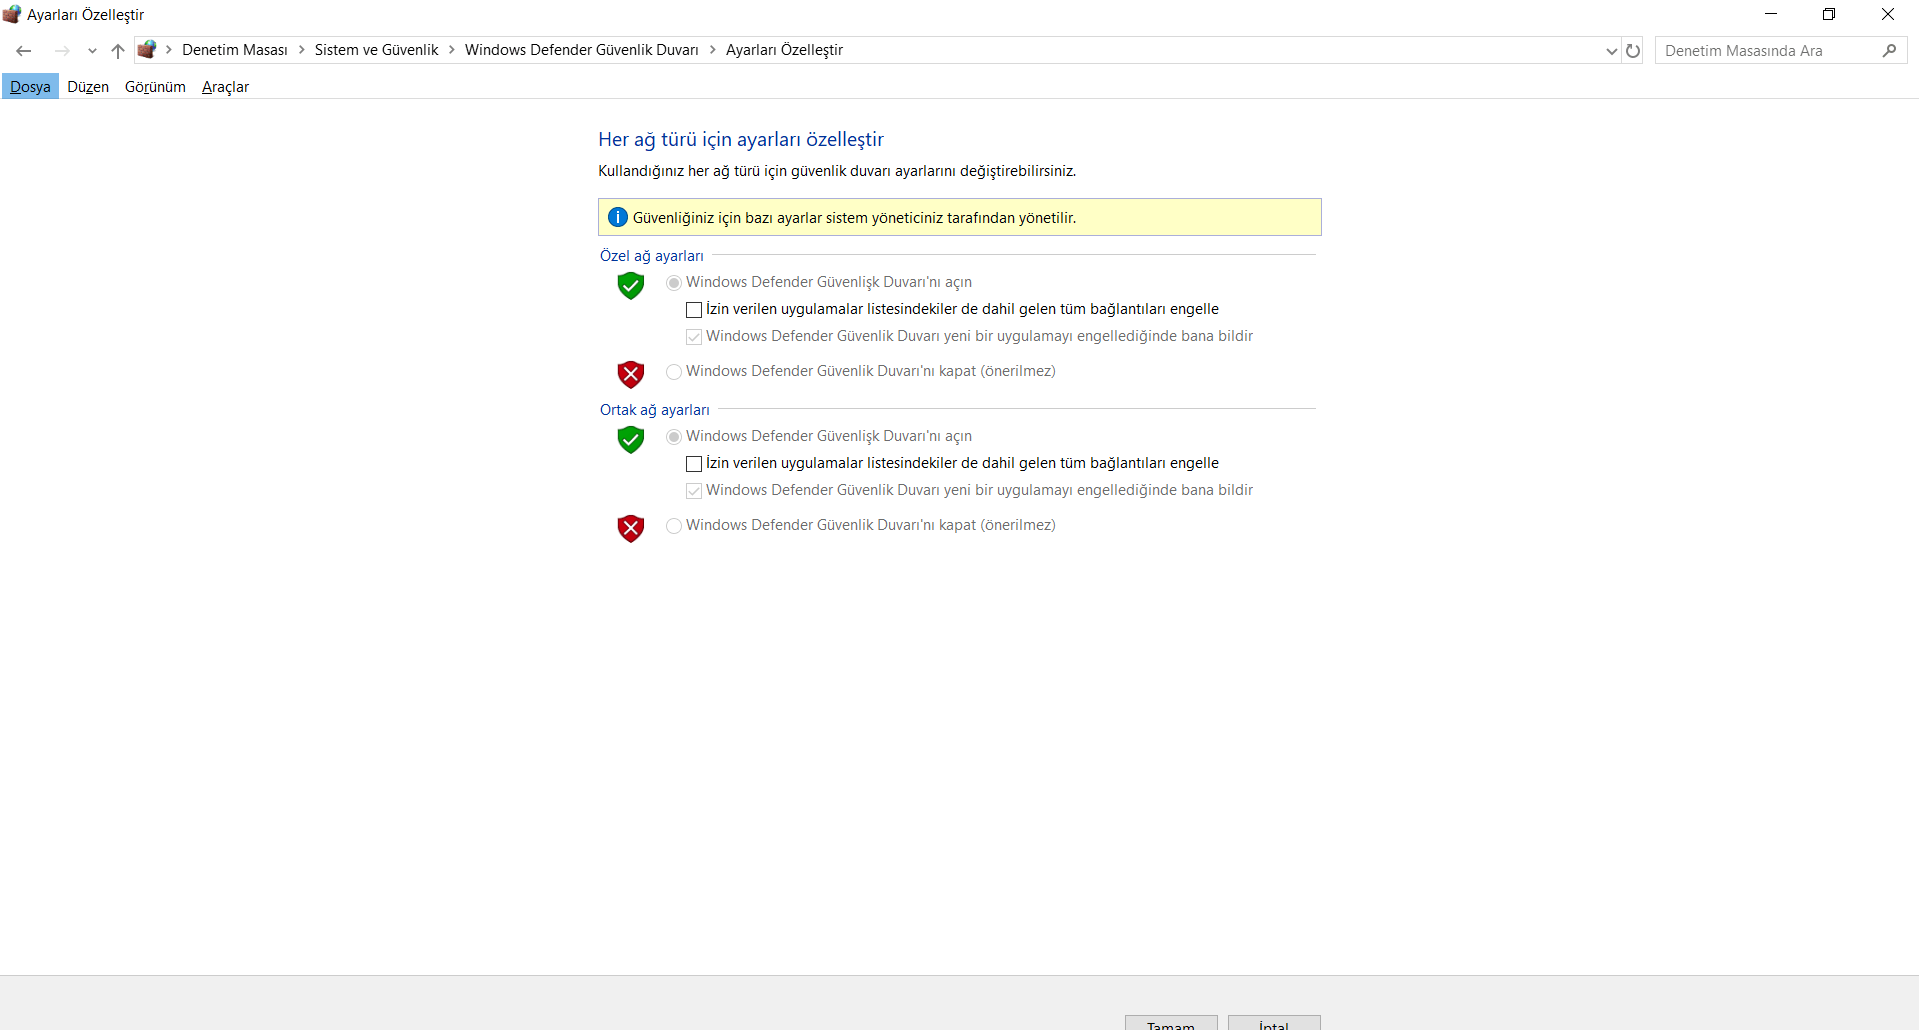Click the Control Panel icon in address bar
1919x1030 pixels.
coord(147,50)
